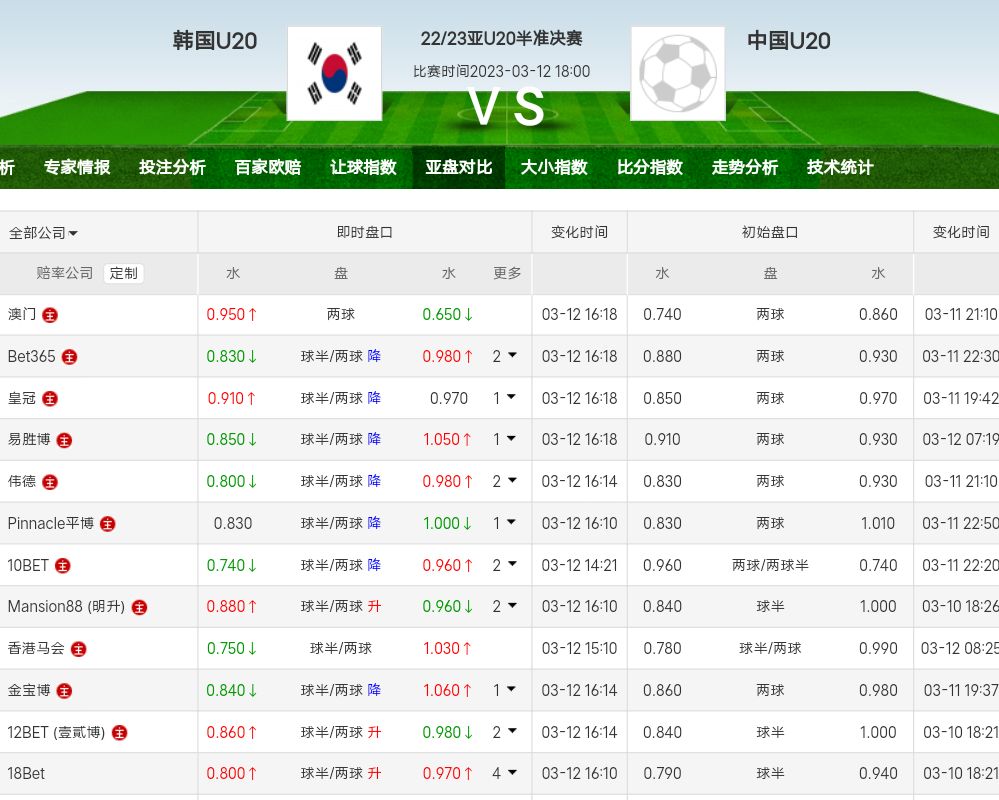Expand more odds for the 金宝博 row
Image resolution: width=999 pixels, height=800 pixels.
click(x=505, y=690)
